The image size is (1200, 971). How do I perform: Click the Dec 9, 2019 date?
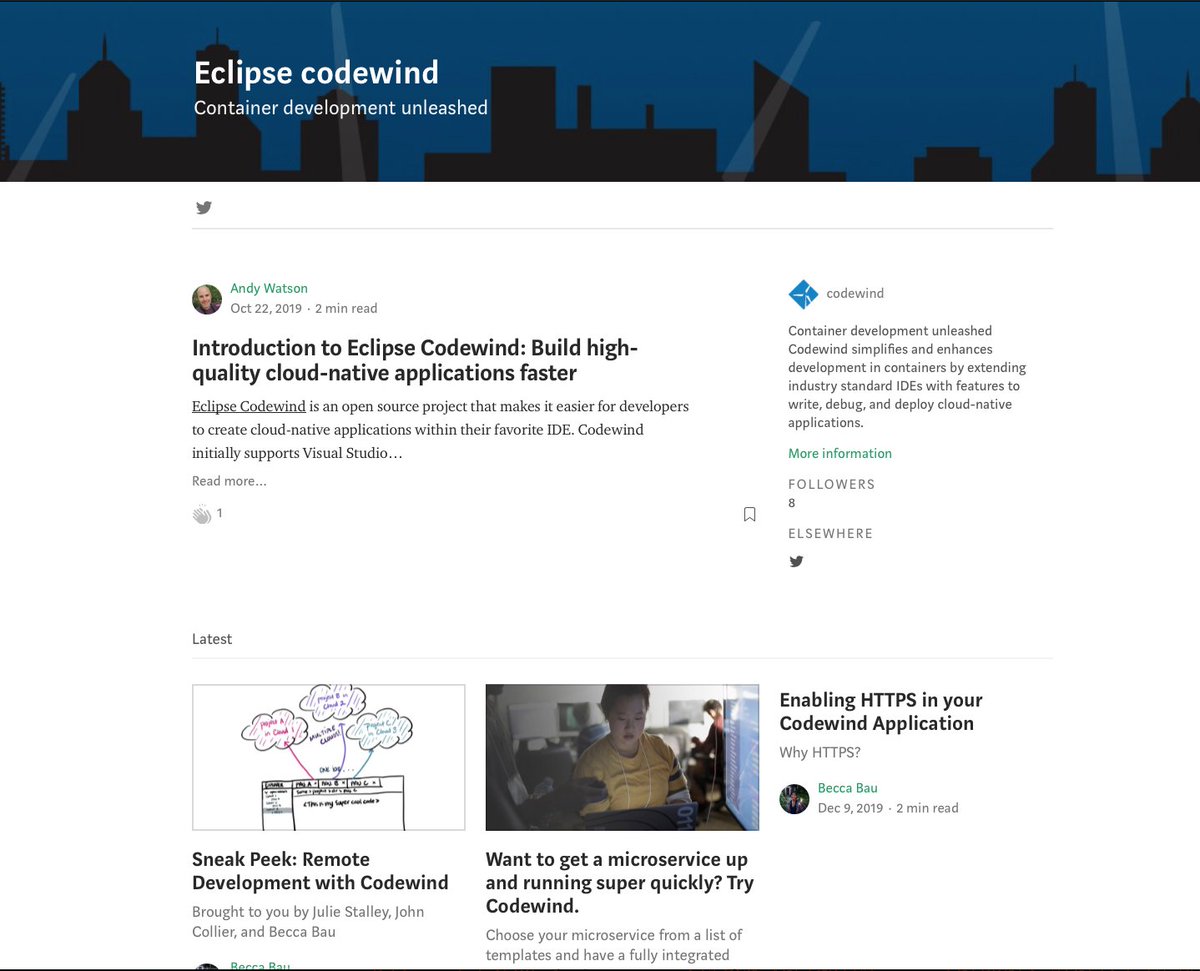[851, 808]
